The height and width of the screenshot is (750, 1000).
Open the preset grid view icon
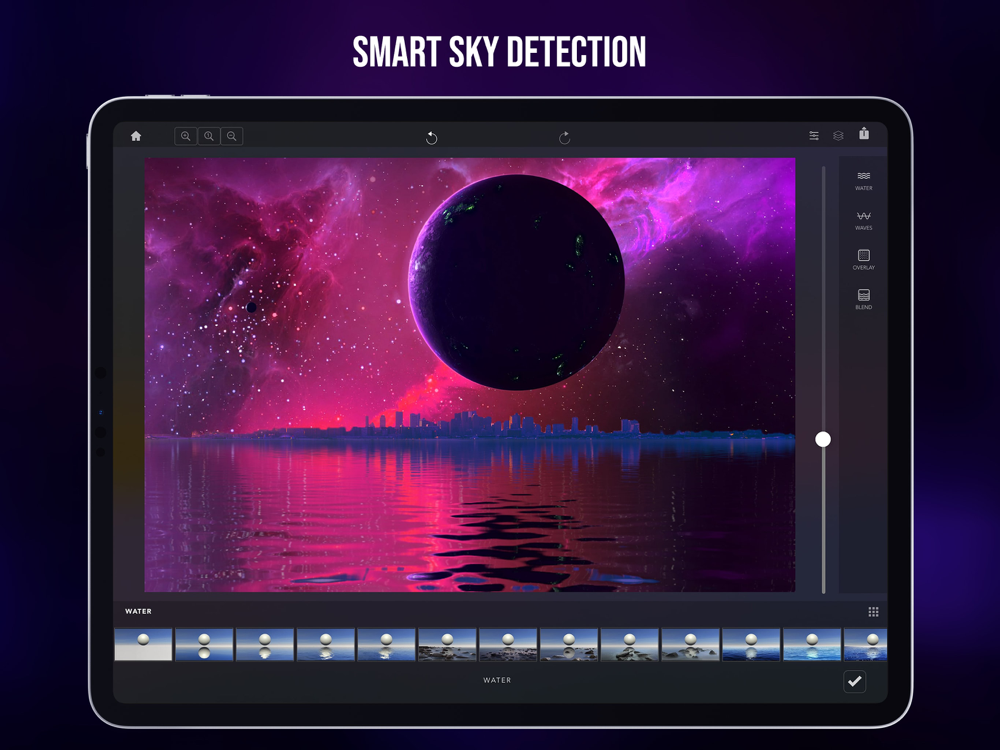click(874, 612)
